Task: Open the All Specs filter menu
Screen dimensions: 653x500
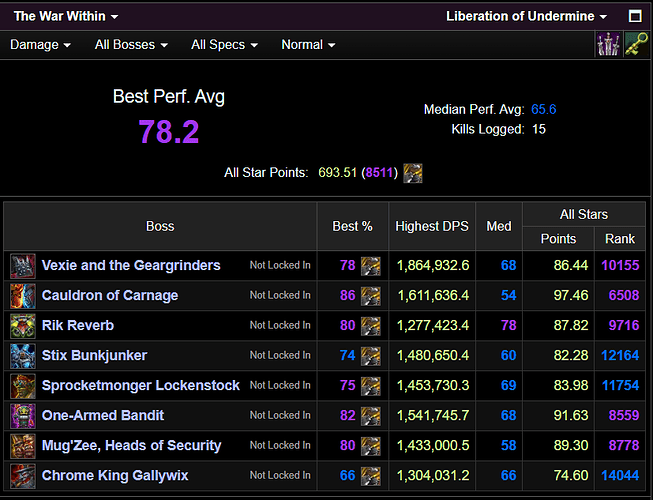Action: (224, 45)
